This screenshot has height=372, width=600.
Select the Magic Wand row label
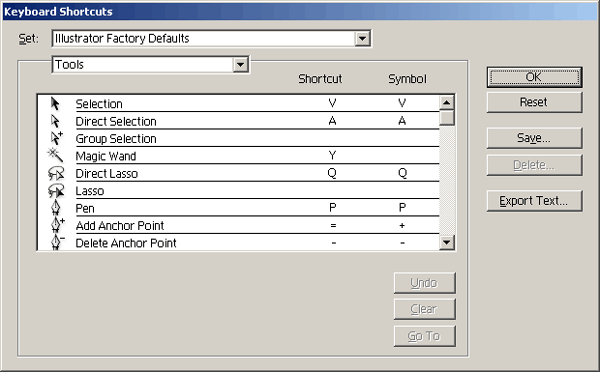pos(106,157)
